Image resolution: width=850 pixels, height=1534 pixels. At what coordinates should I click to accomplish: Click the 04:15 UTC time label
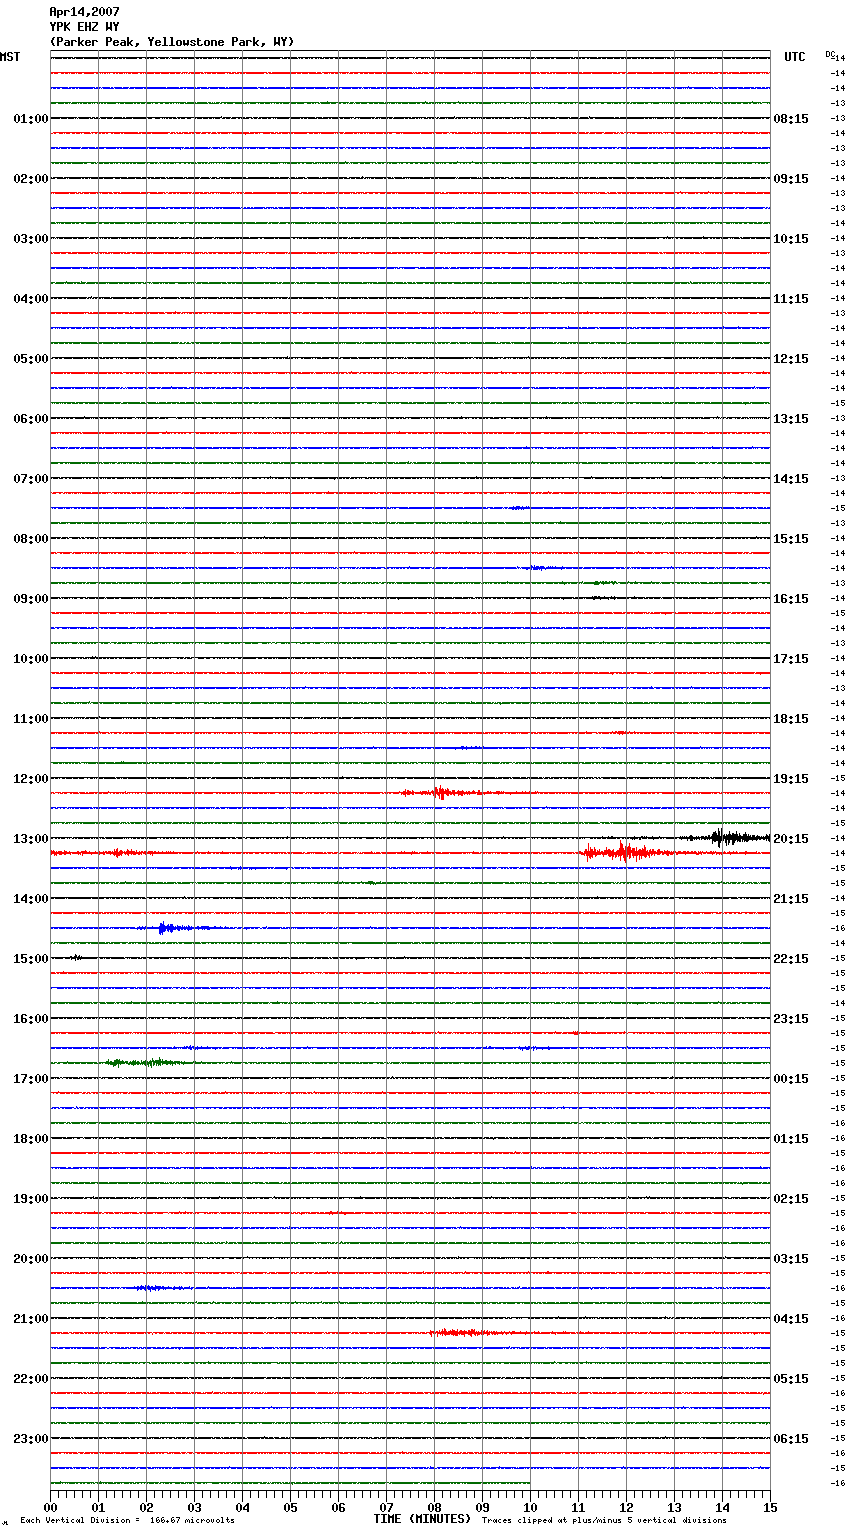pos(791,1319)
